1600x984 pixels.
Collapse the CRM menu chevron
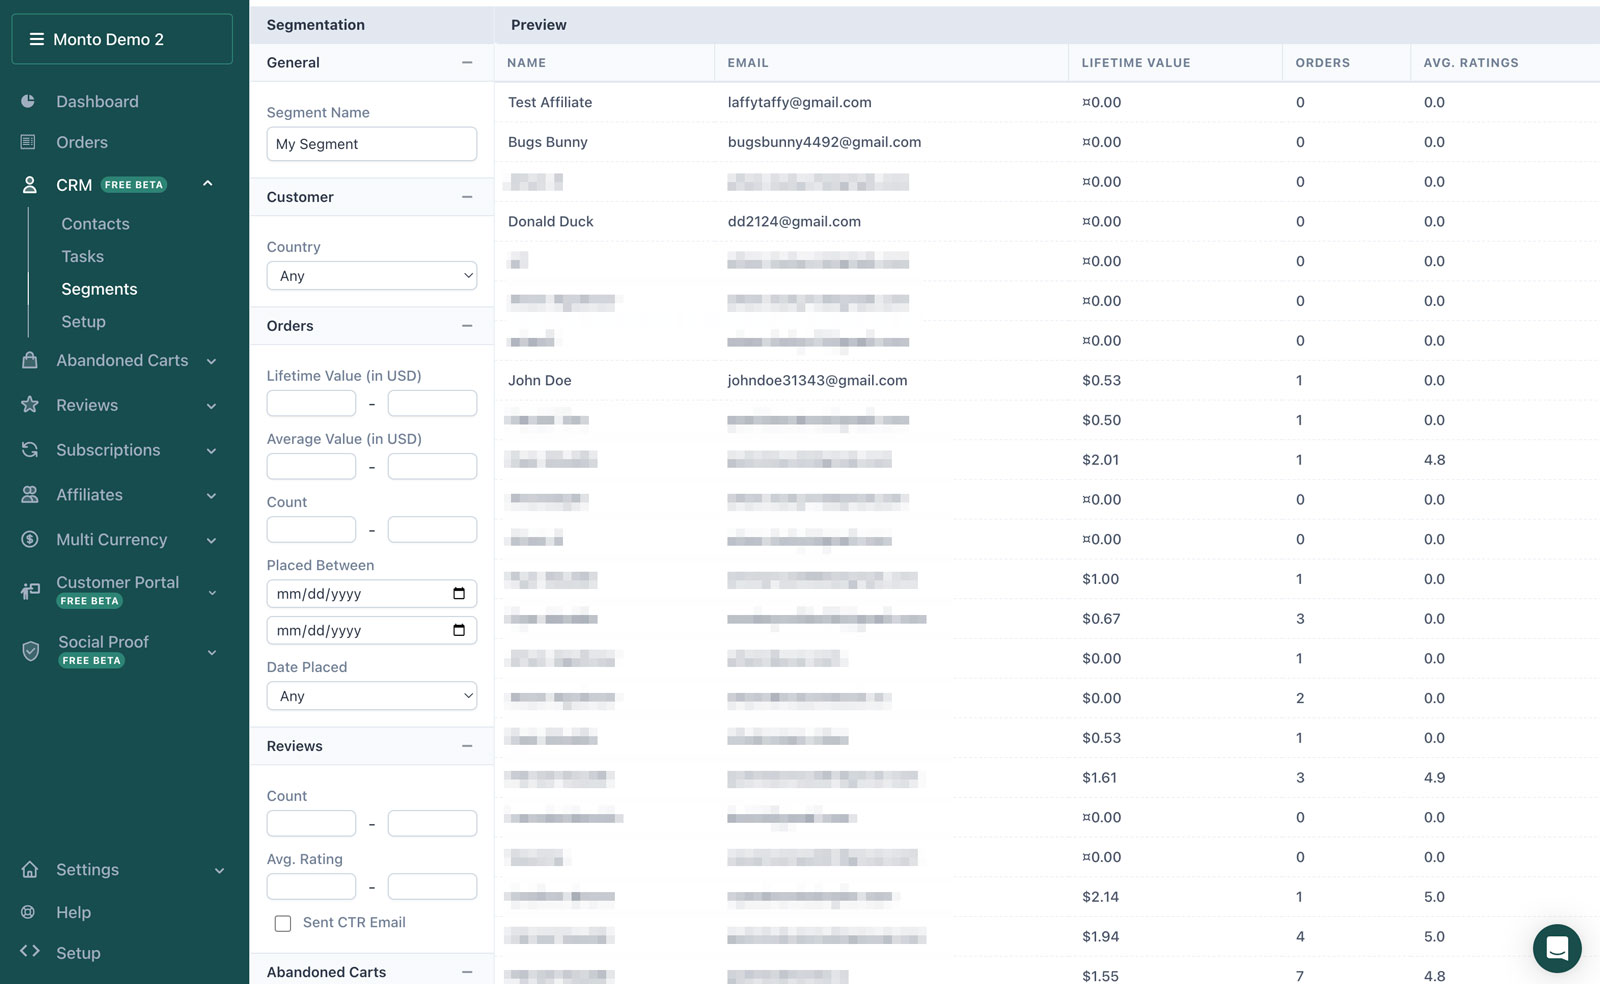coord(207,184)
